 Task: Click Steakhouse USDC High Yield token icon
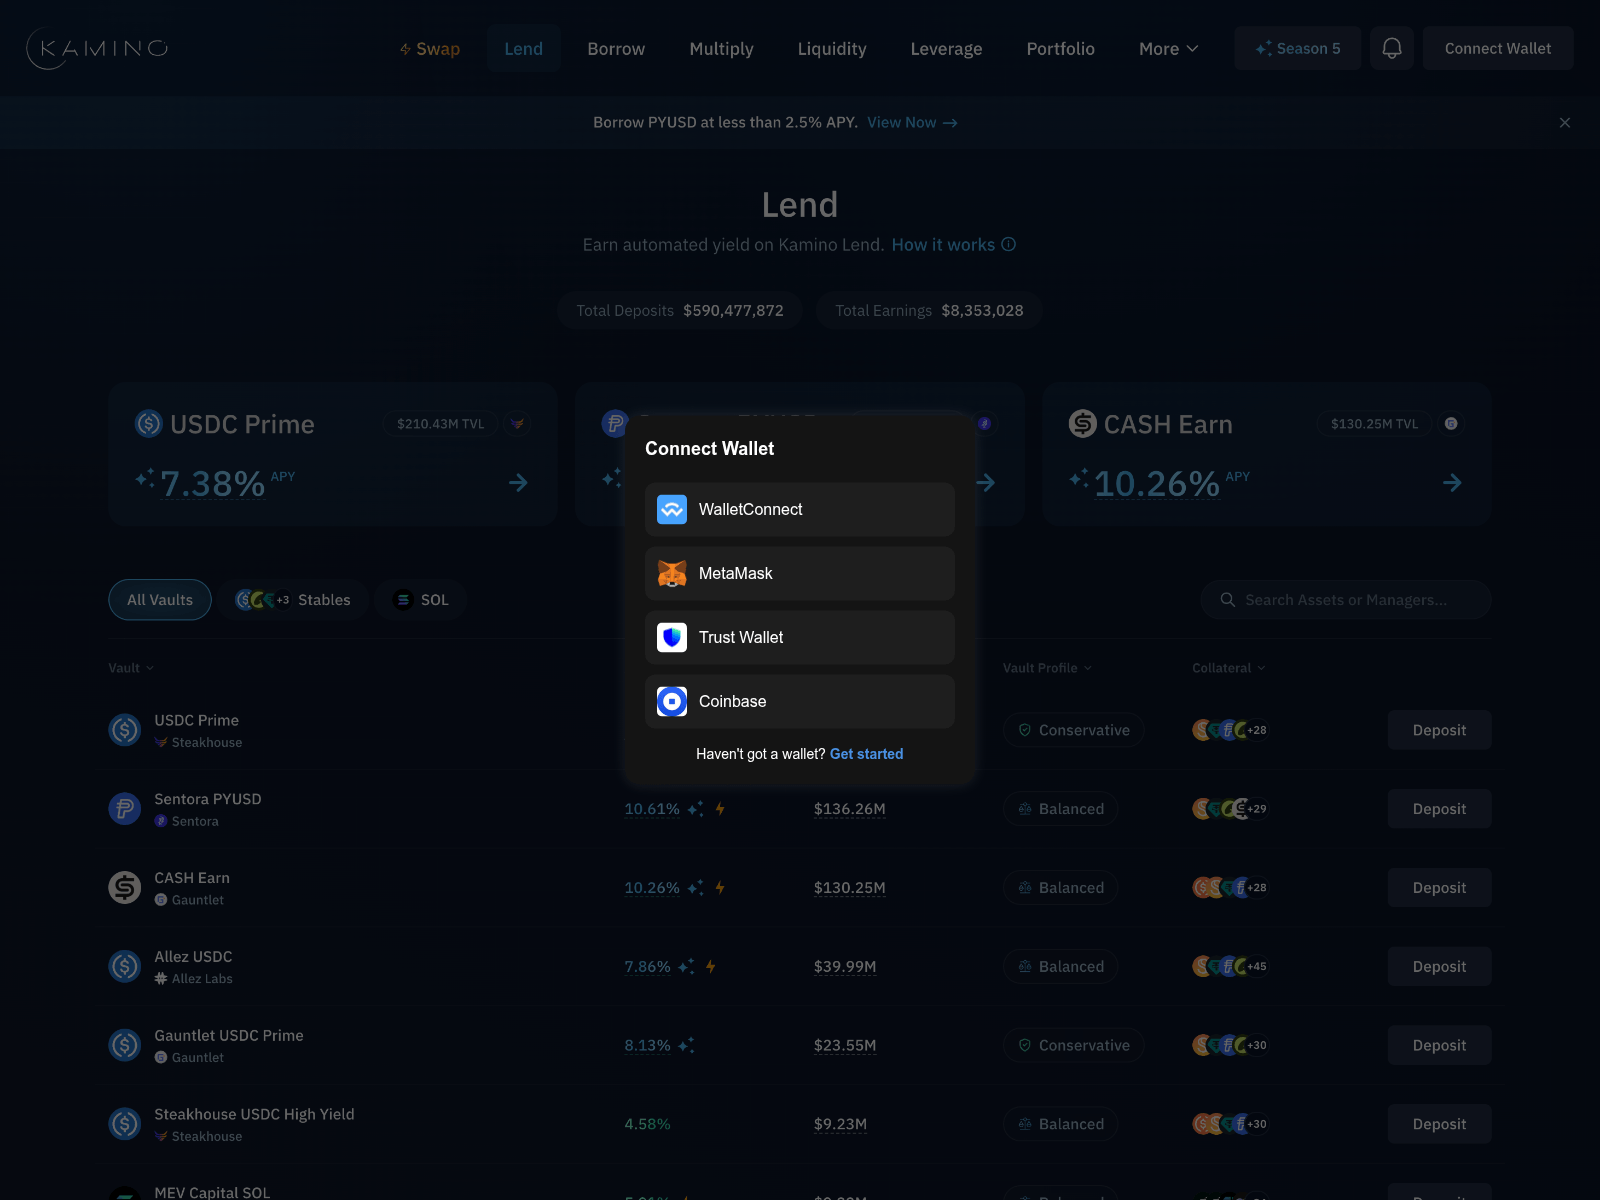125,1125
